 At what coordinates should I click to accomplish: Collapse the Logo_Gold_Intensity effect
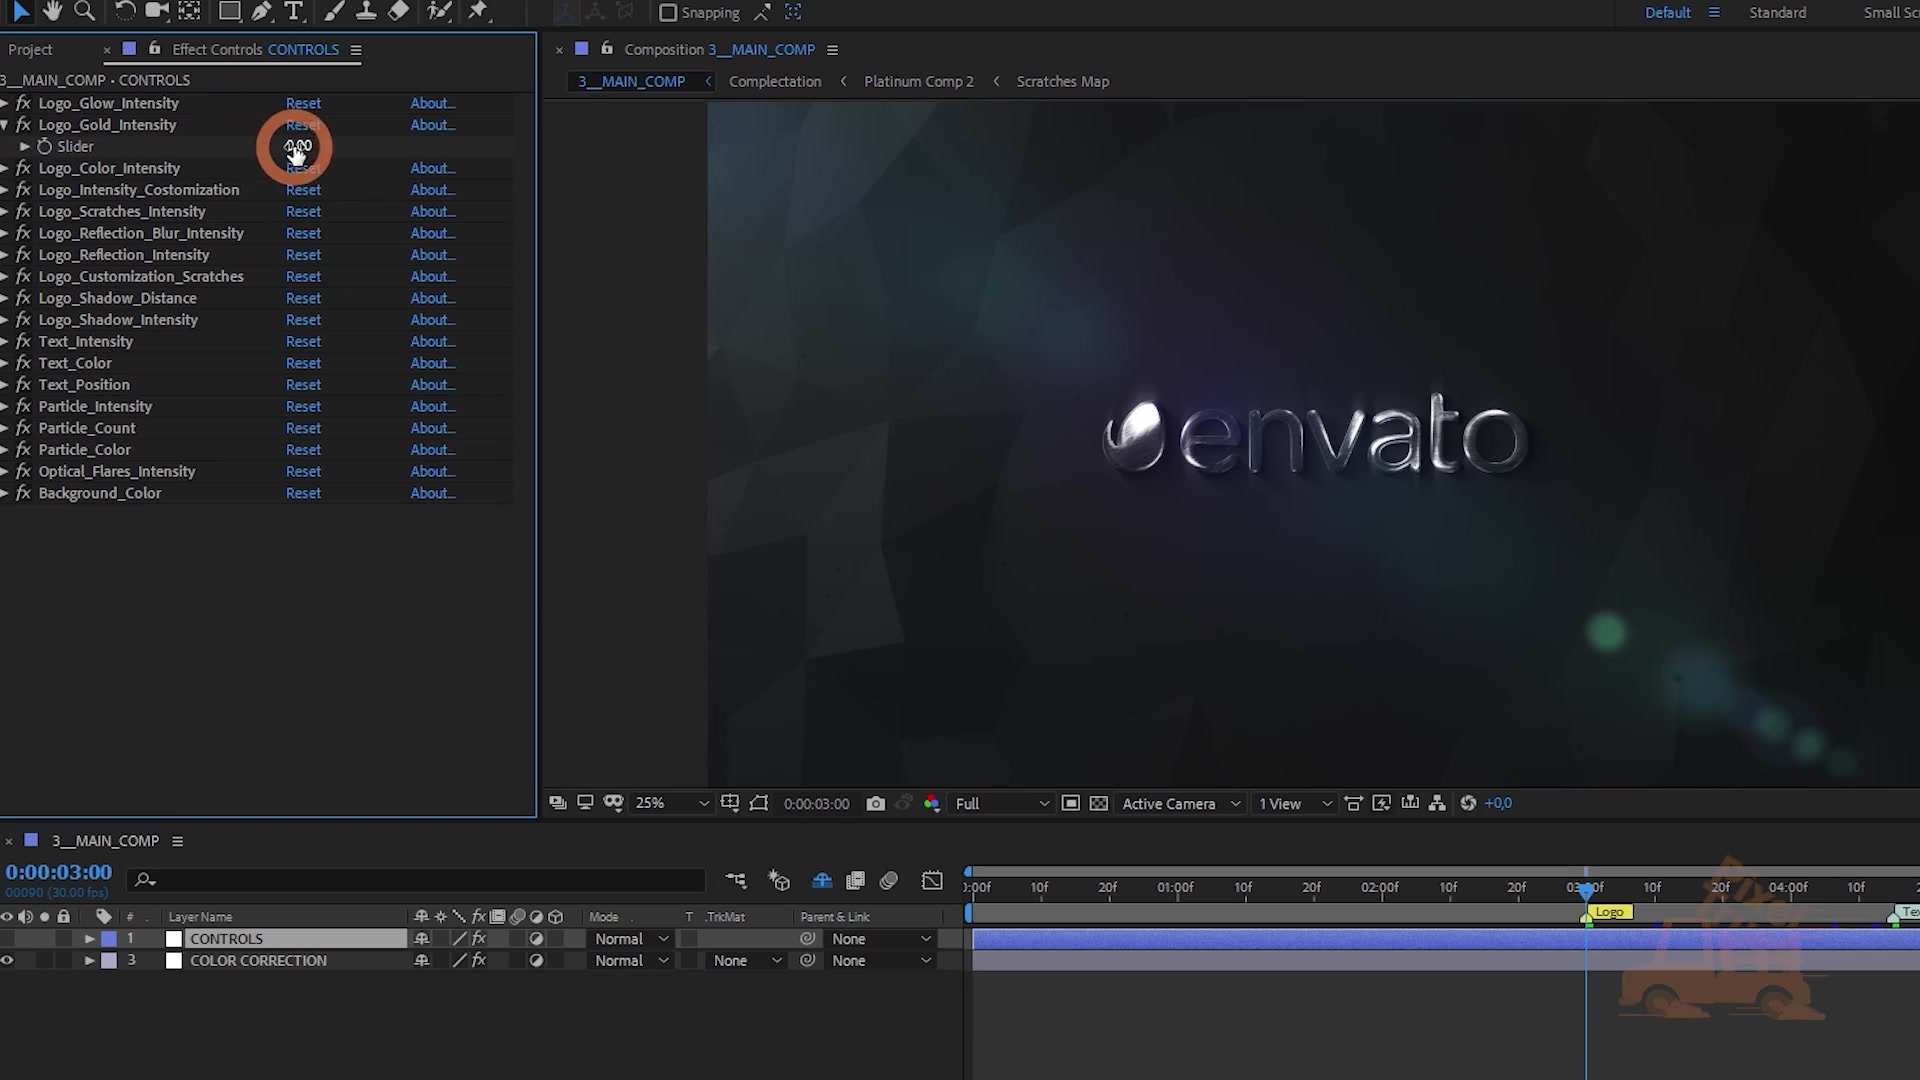tap(5, 125)
